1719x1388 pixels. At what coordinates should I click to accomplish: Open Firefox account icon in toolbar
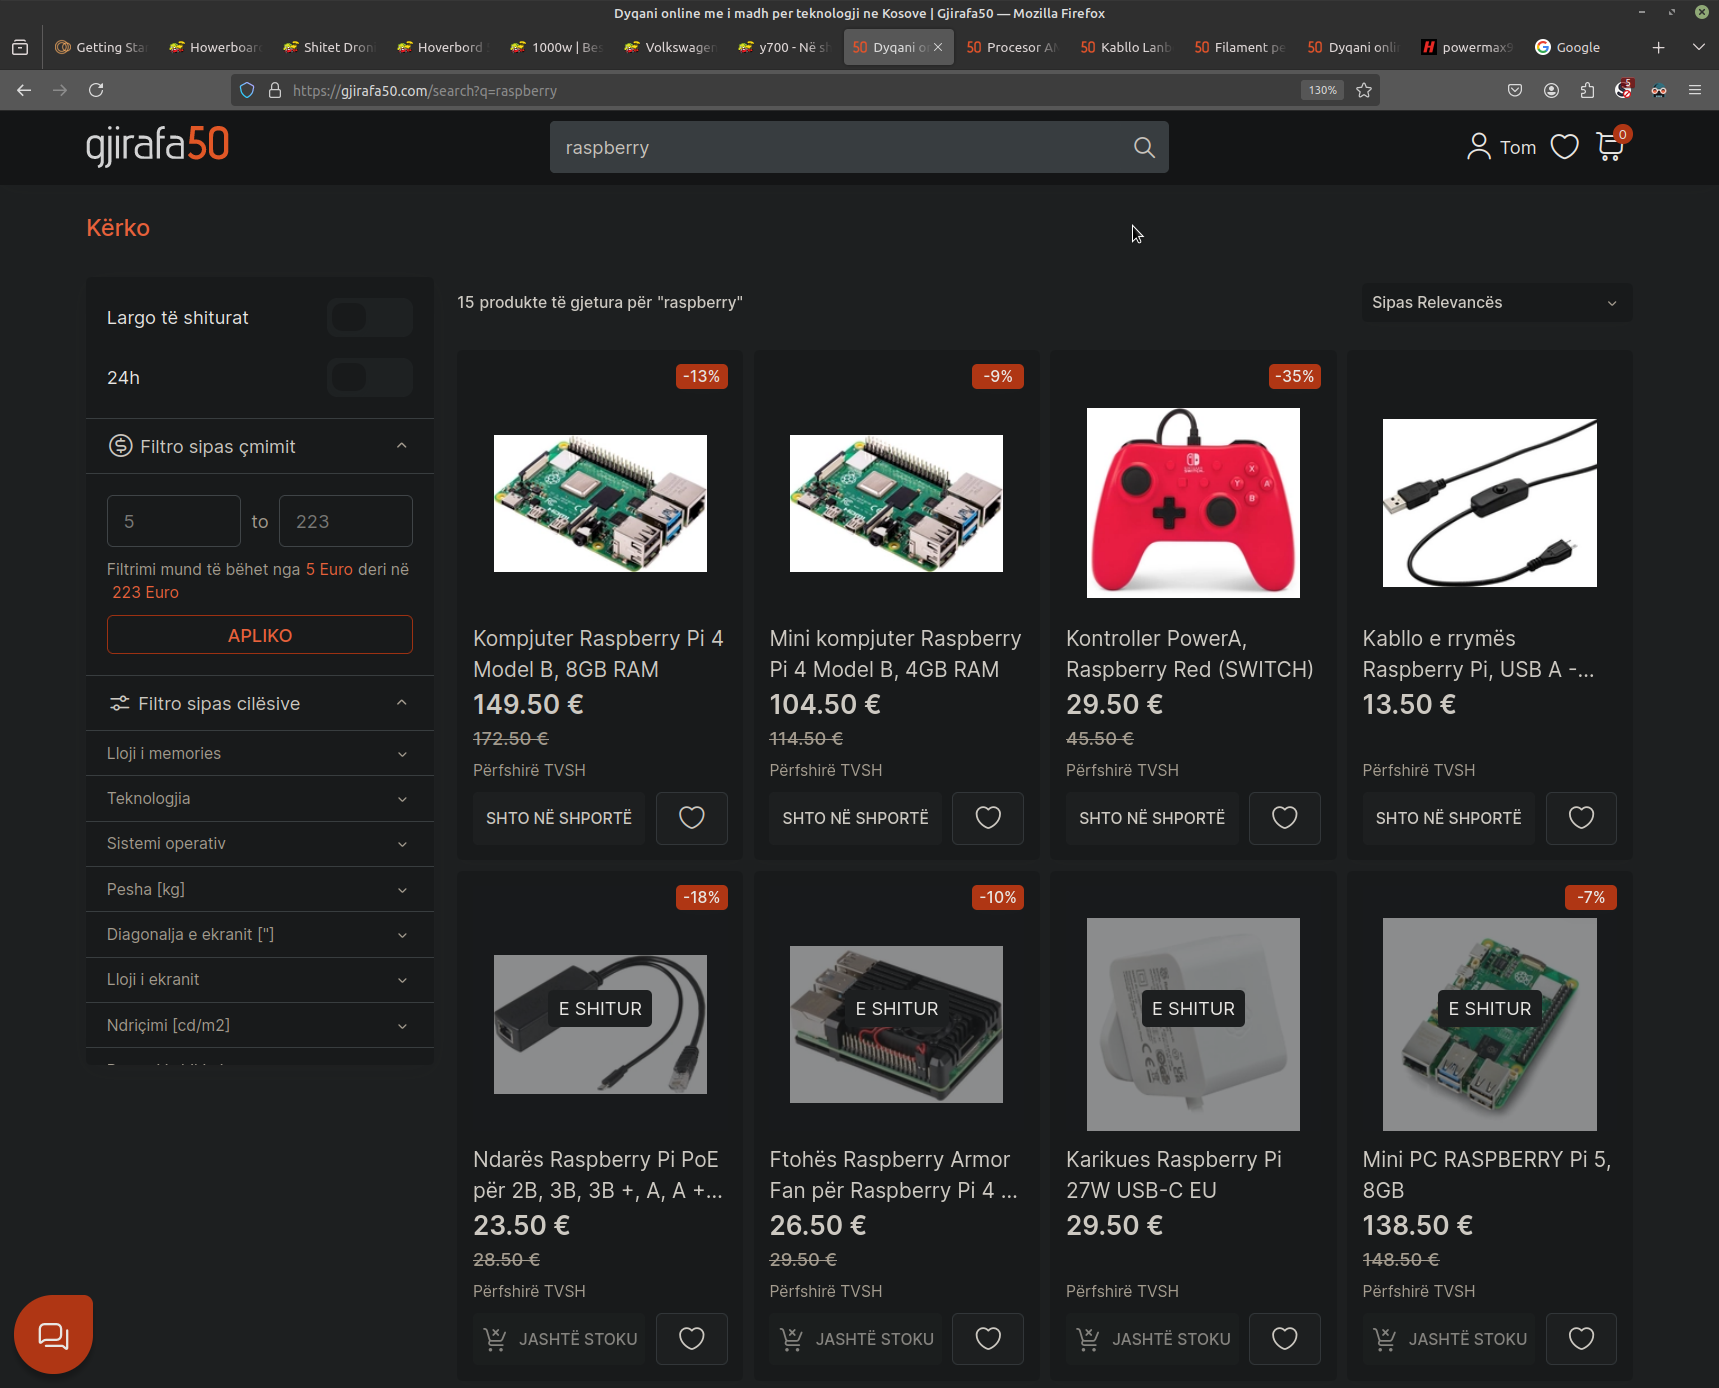(1551, 90)
